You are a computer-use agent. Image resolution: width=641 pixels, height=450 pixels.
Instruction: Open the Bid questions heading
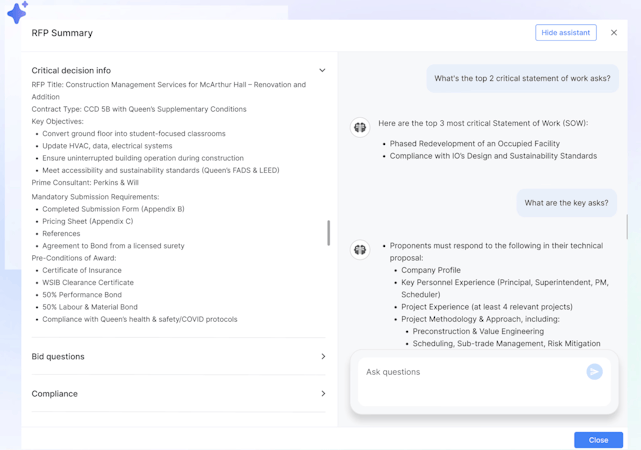pos(58,357)
